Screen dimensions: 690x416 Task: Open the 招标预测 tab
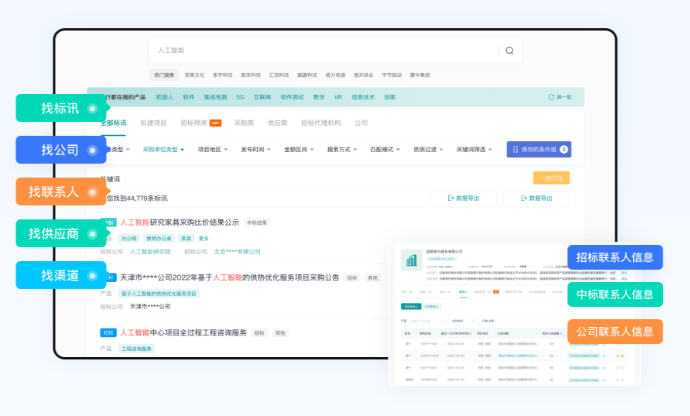(194, 123)
